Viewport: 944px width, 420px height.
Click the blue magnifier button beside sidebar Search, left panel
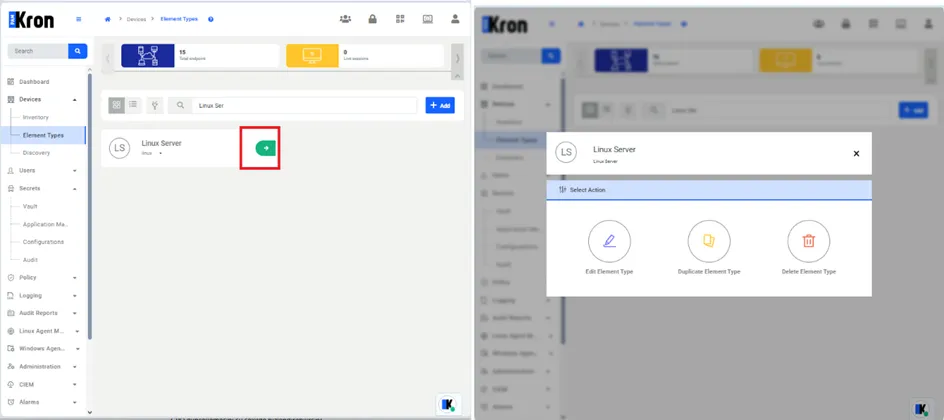(78, 51)
